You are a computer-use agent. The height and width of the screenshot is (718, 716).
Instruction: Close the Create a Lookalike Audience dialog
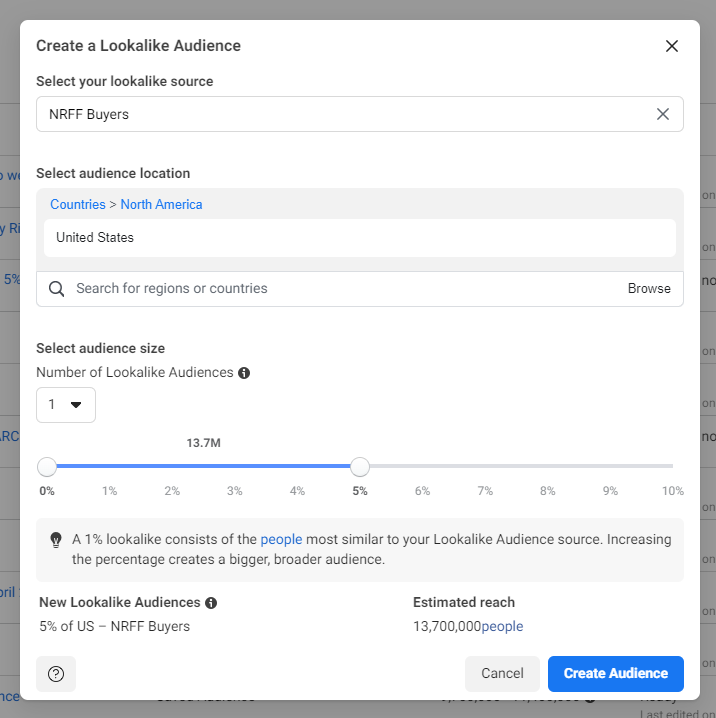[671, 46]
